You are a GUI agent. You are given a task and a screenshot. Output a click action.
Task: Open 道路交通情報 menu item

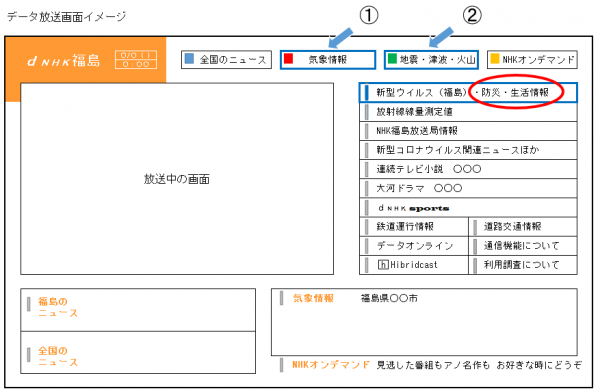(x=523, y=227)
